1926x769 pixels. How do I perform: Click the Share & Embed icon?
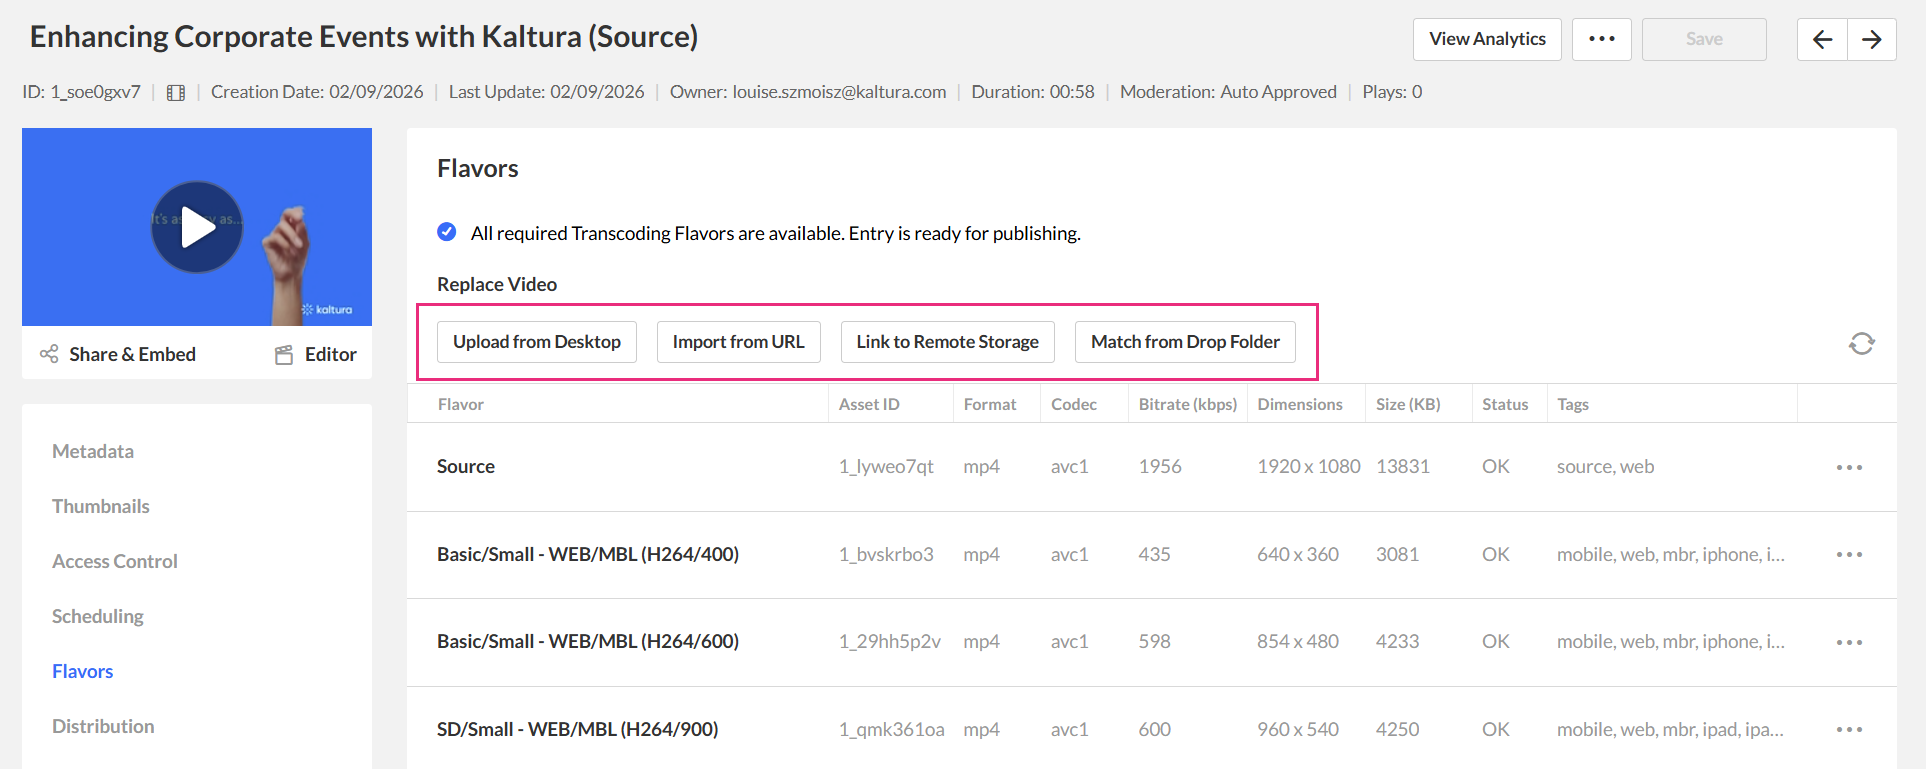pos(49,354)
